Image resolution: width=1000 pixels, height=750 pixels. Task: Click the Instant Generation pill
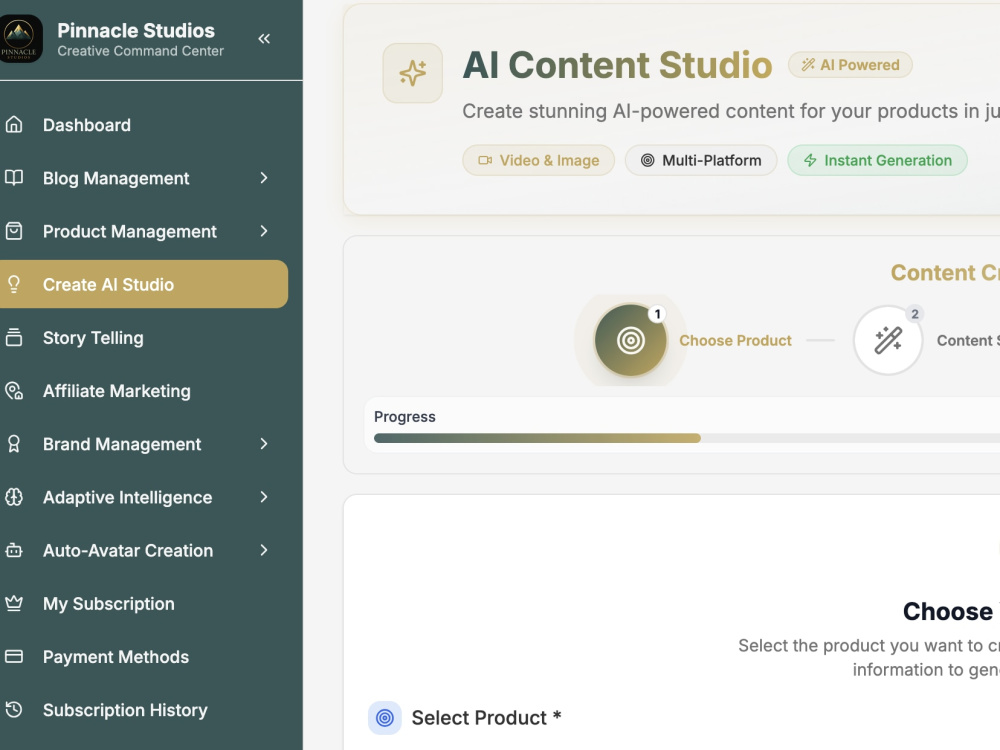(x=877, y=160)
